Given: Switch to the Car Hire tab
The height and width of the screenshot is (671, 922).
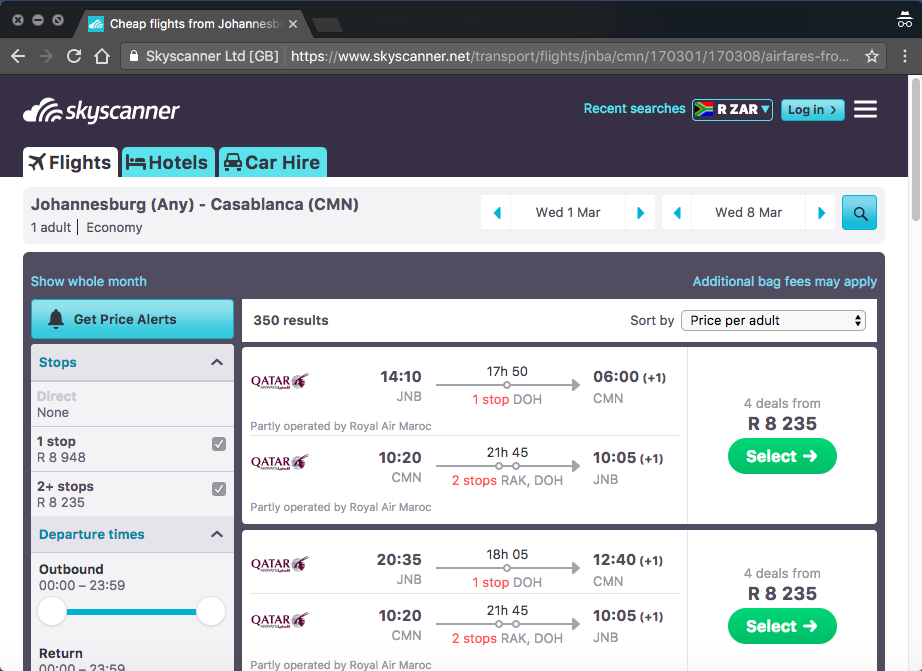Looking at the screenshot, I should 273,162.
